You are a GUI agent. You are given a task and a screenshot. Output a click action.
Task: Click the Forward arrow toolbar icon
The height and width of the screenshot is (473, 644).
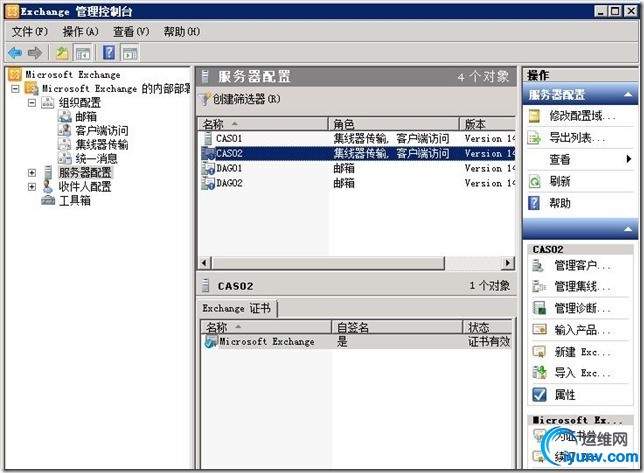pyautogui.click(x=35, y=53)
